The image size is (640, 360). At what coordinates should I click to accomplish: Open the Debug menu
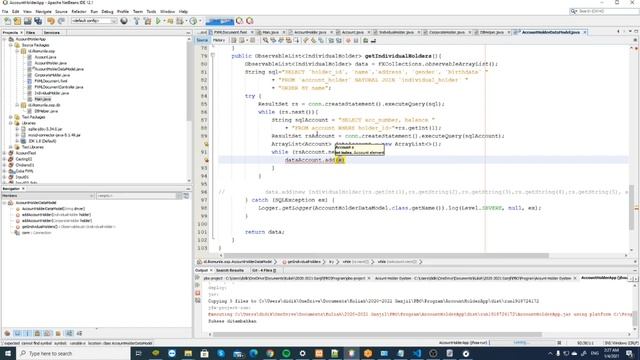(x=107, y=11)
